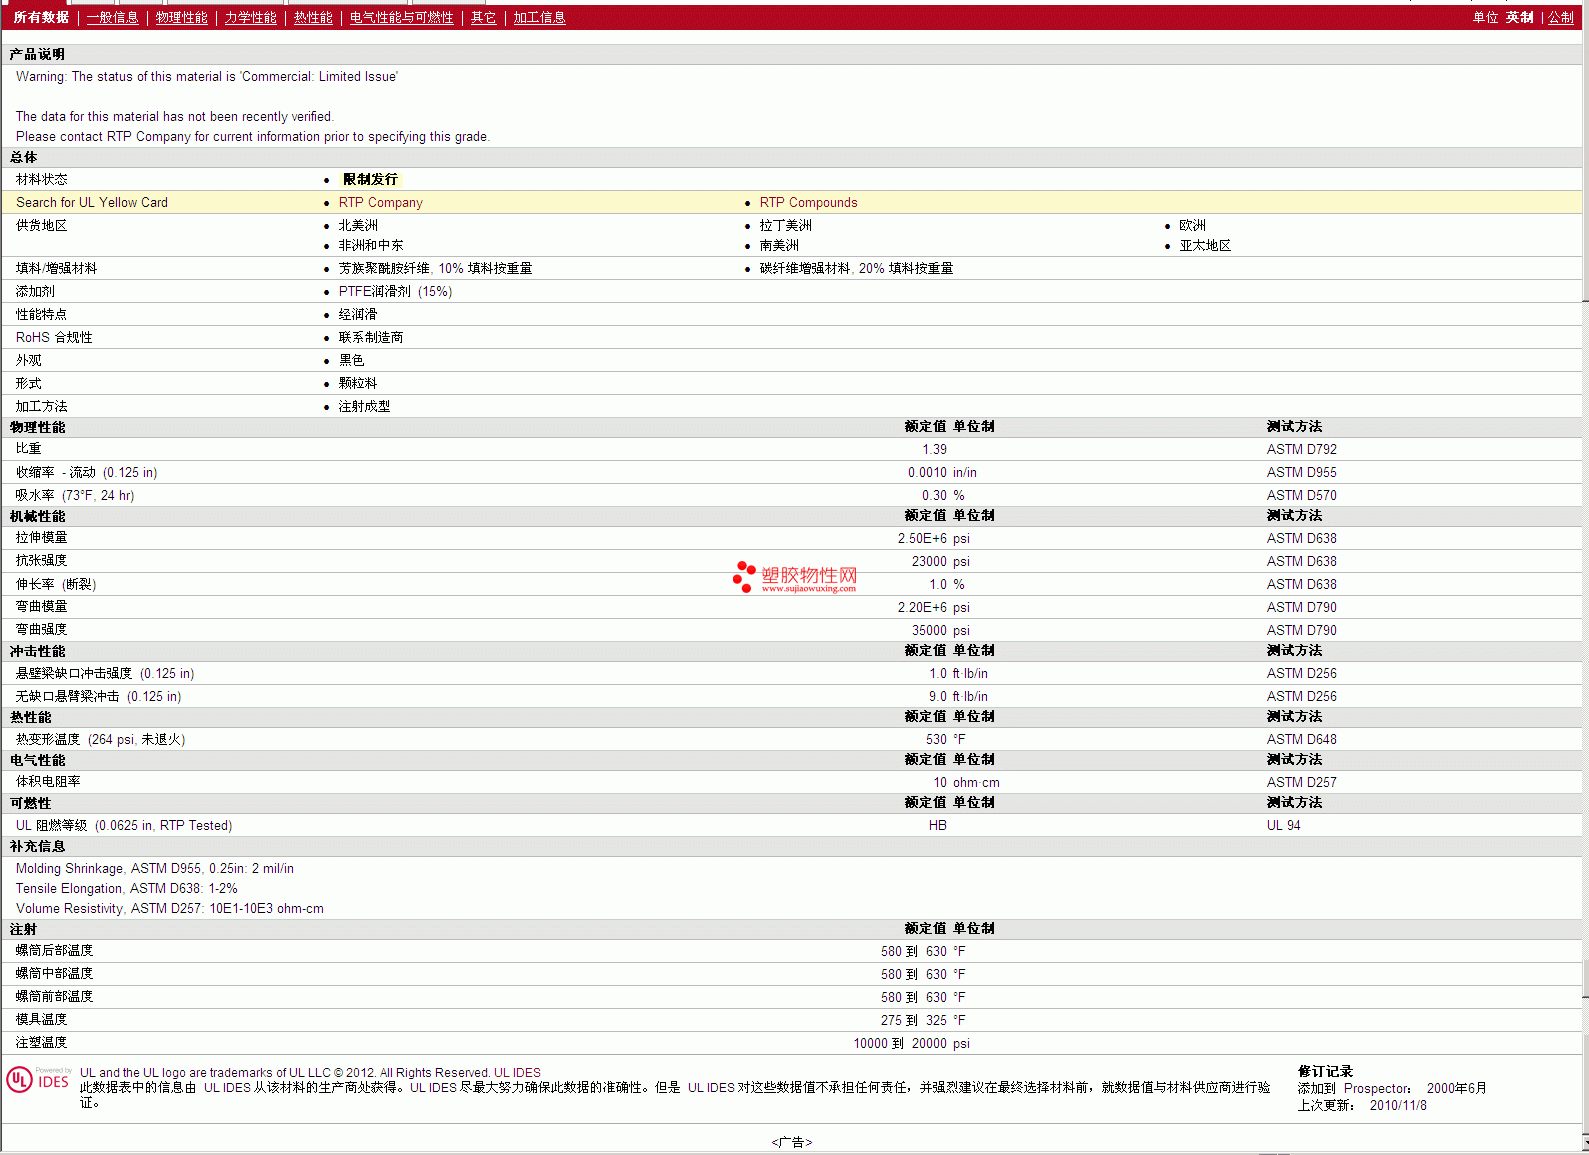Screen dimensions: 1589x1155
Task: Open ASTM D257 test method
Action: (x=1302, y=783)
